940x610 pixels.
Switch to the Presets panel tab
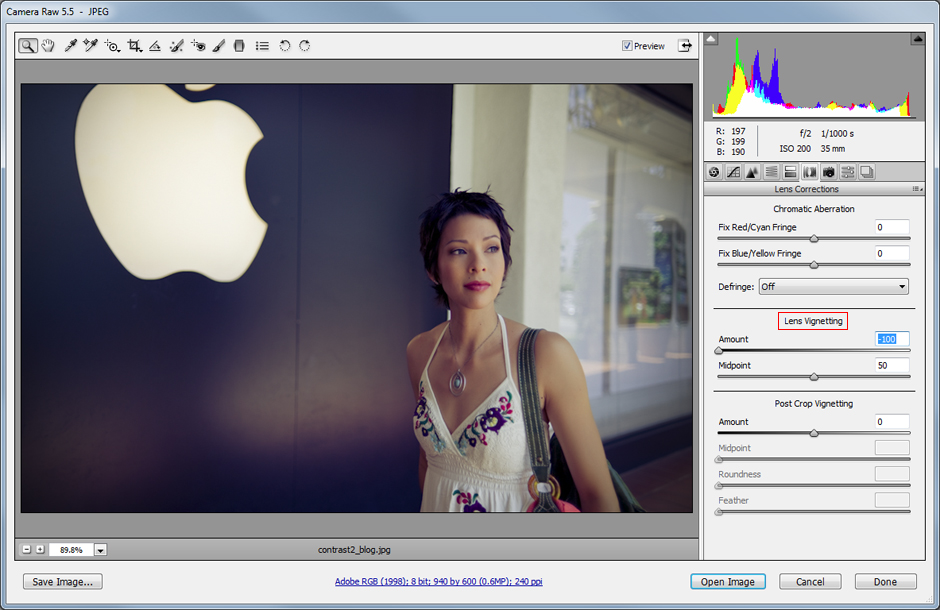point(848,173)
